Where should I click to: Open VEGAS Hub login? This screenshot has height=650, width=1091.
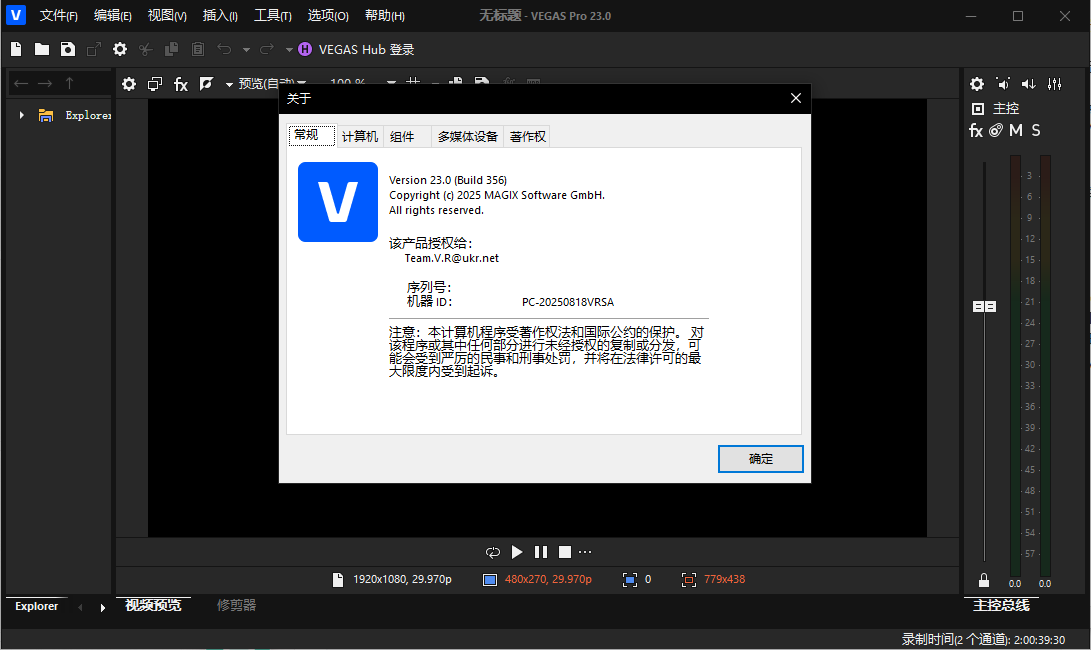pyautogui.click(x=356, y=49)
